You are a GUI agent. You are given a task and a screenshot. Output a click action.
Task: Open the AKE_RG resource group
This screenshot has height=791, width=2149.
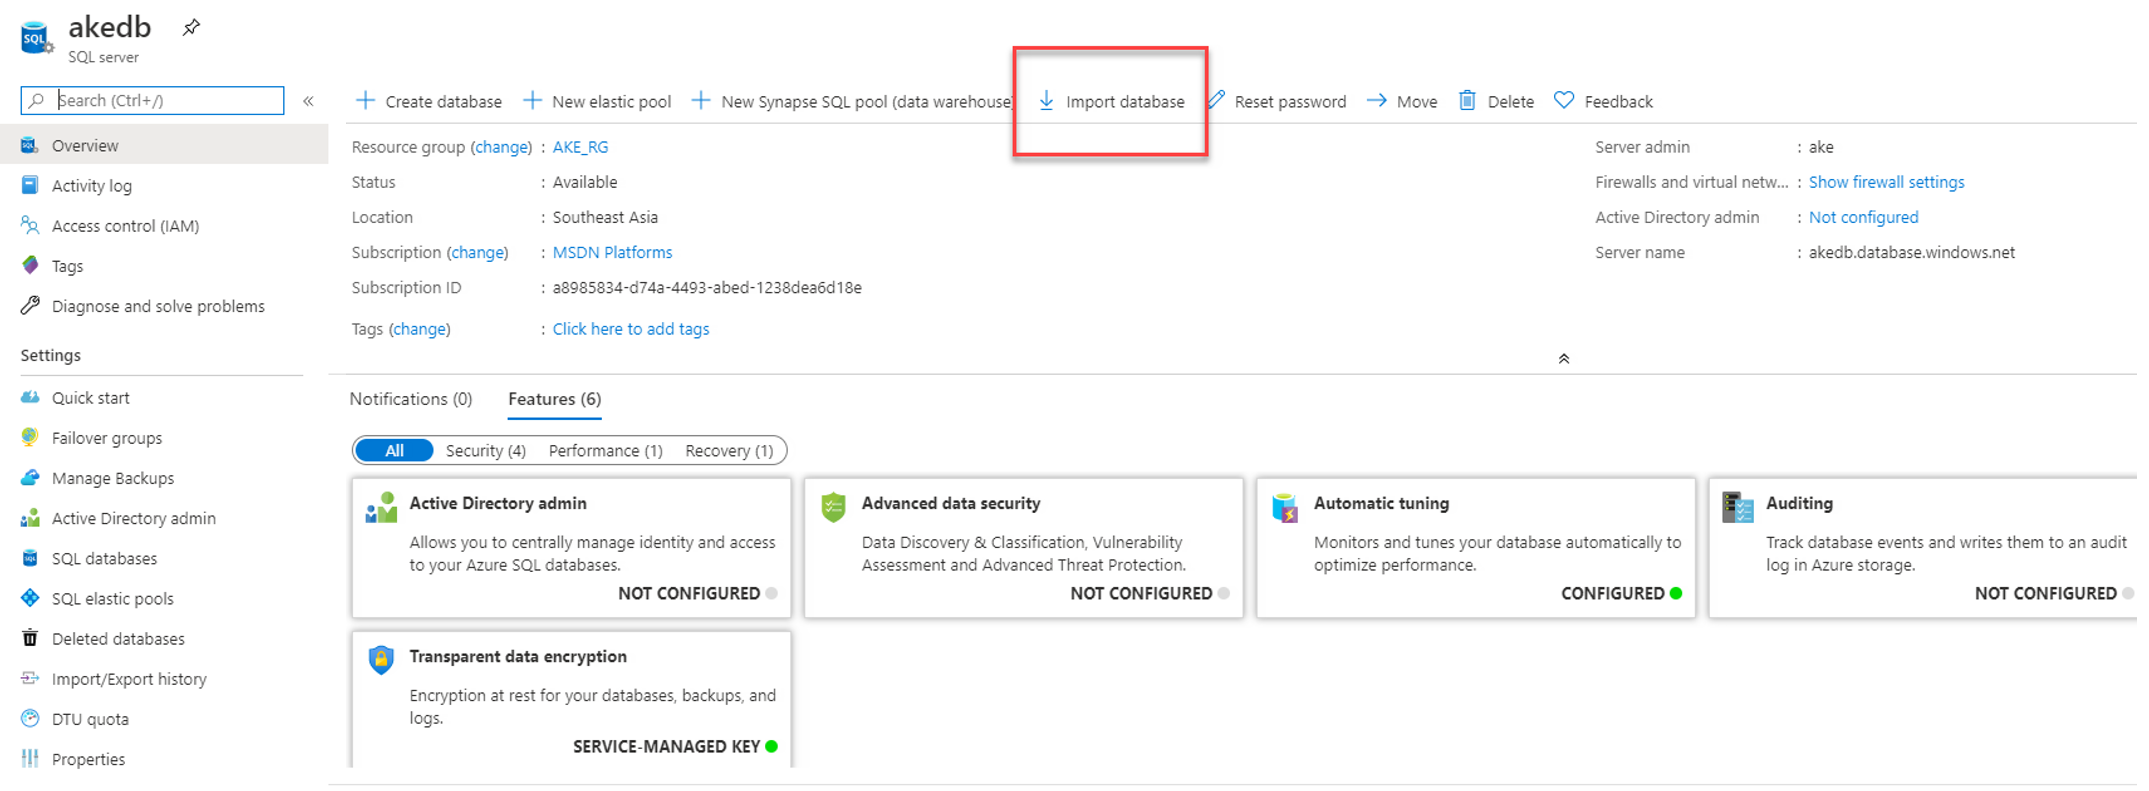coord(580,147)
